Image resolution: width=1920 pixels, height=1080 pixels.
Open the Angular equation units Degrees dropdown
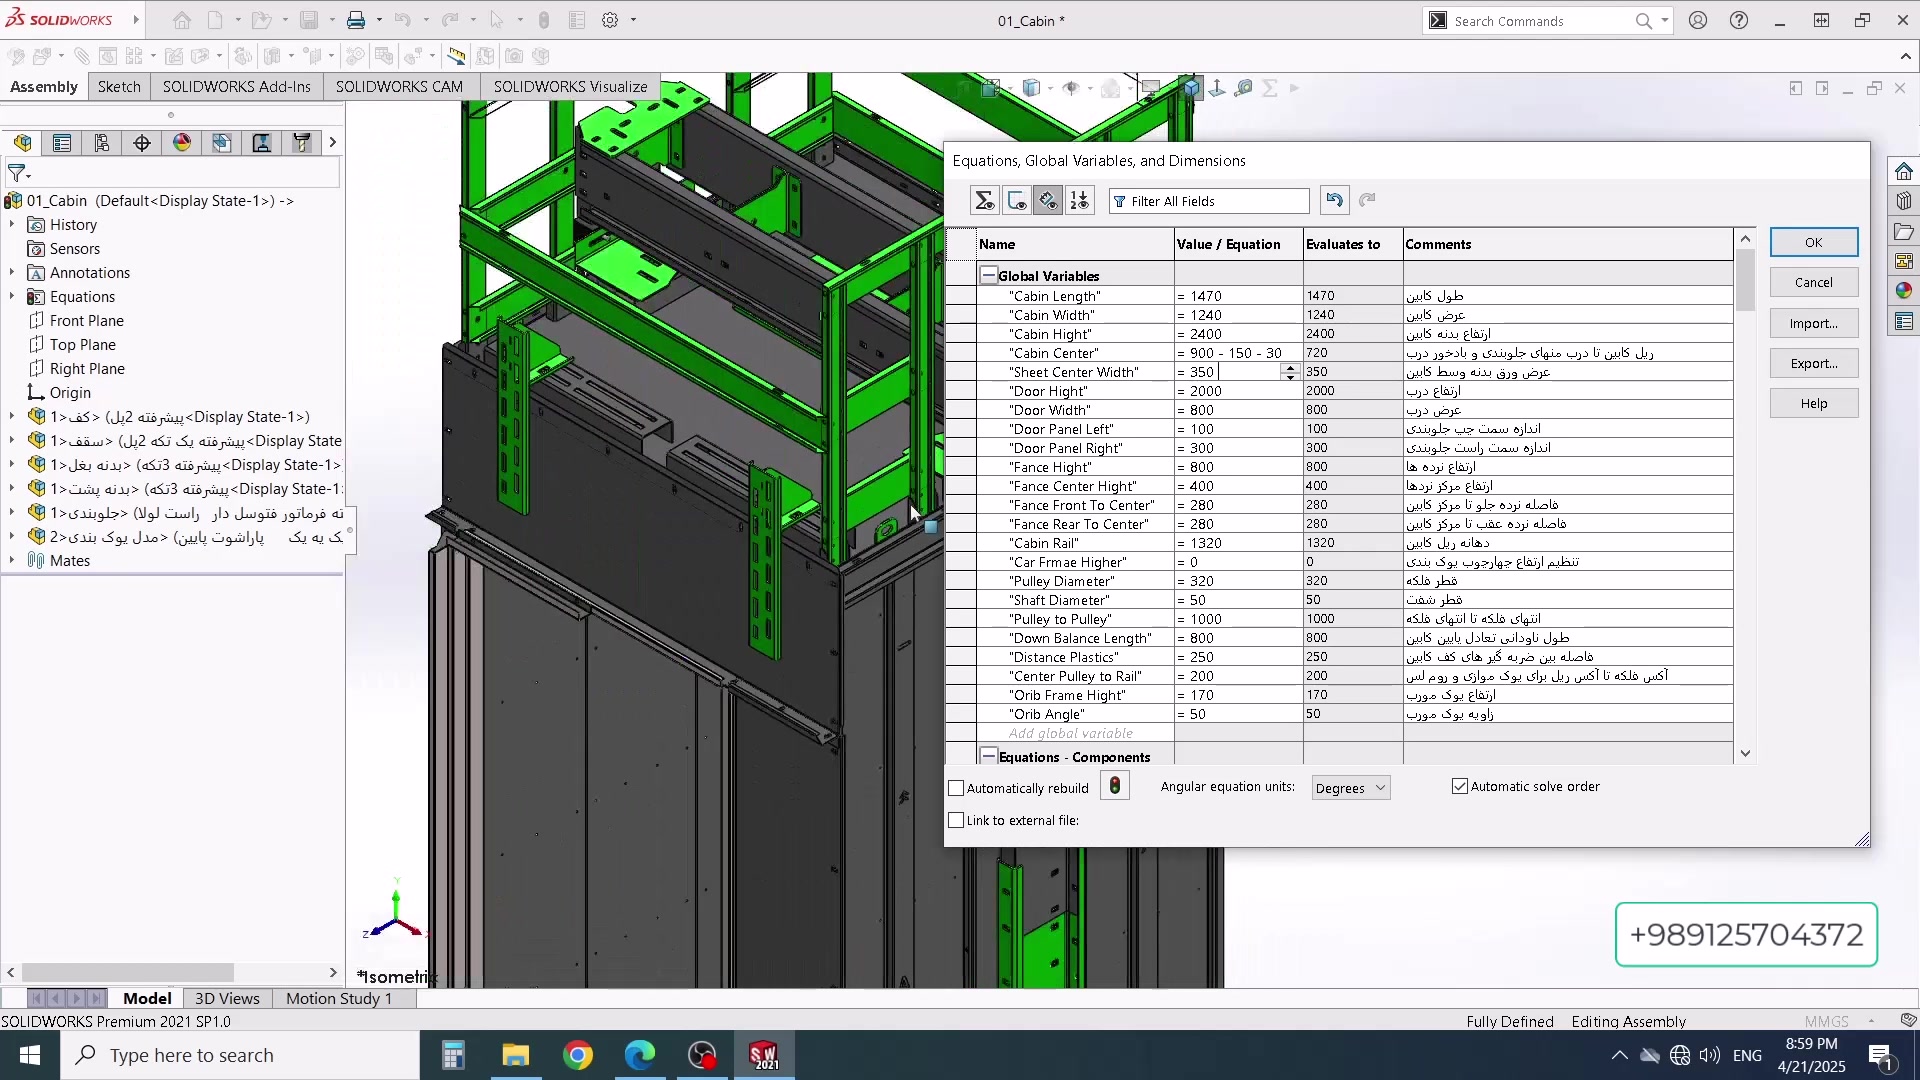pos(1350,788)
